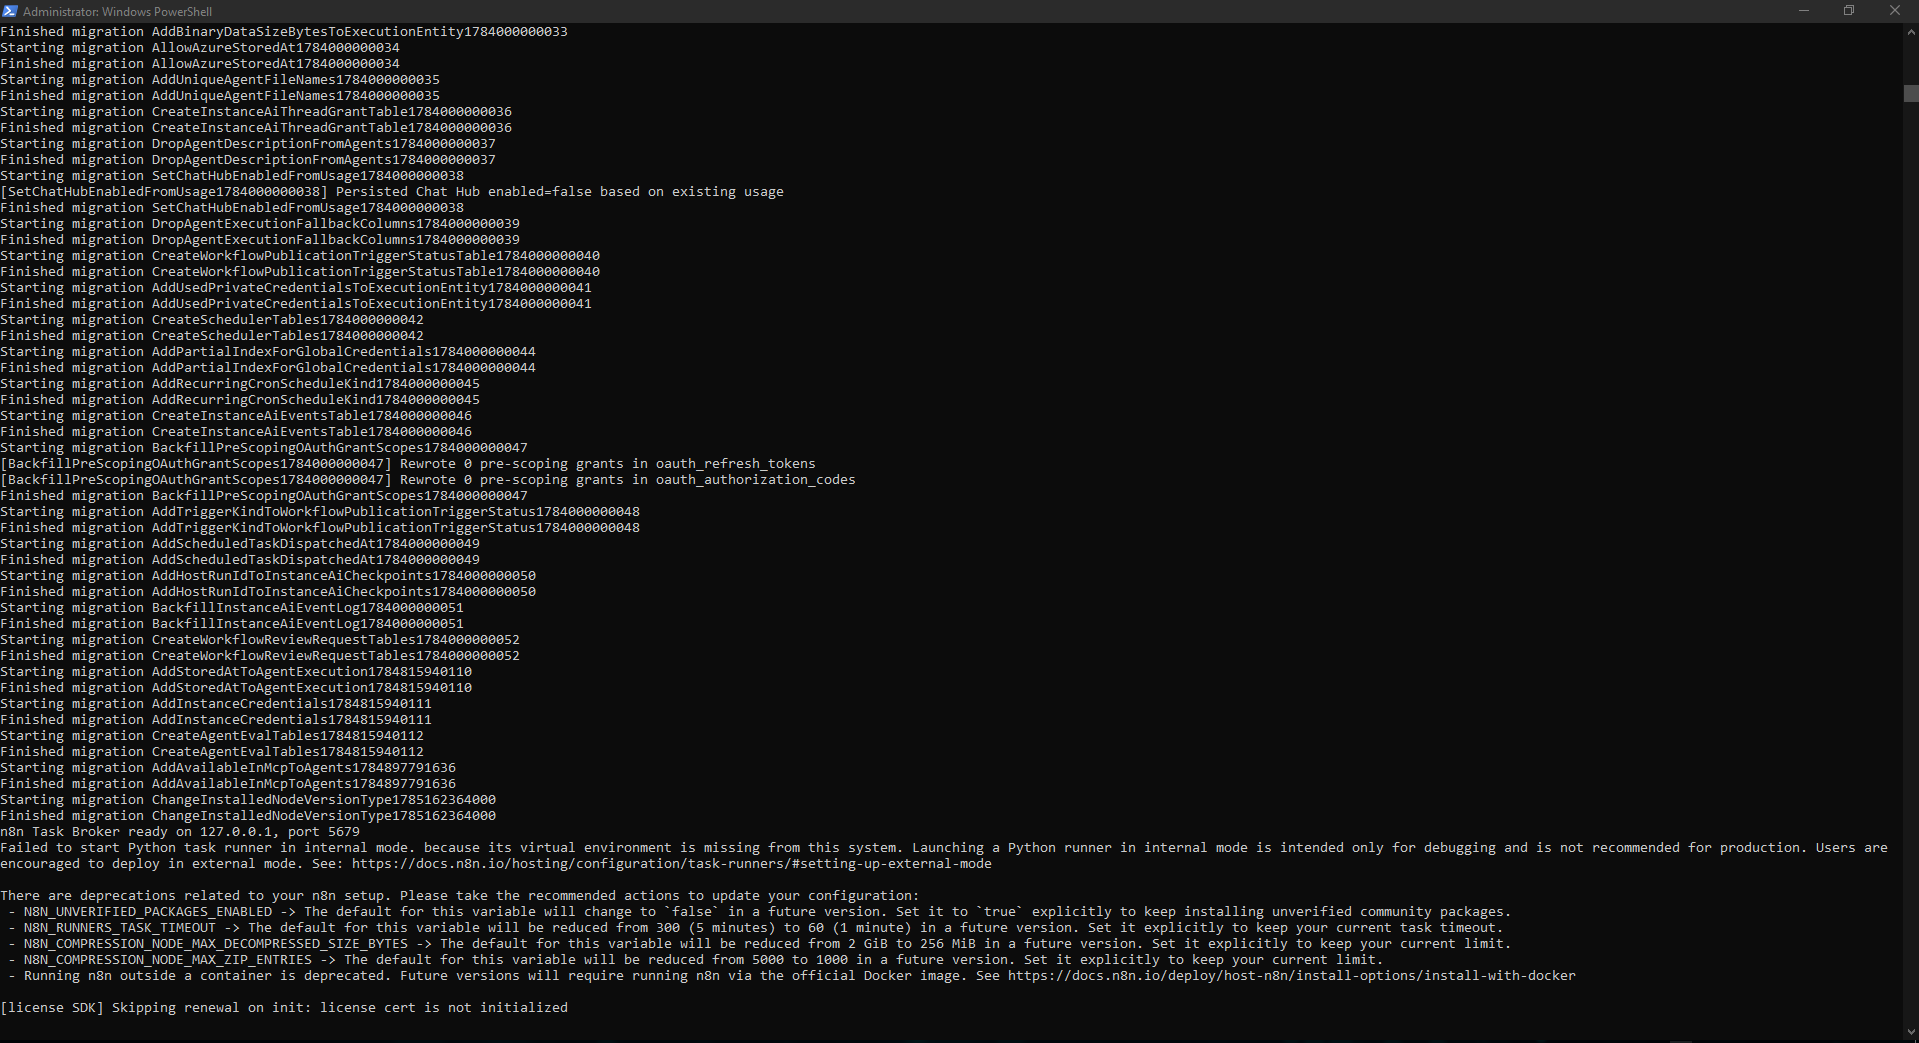Restore down the PowerShell window
Screen dimensions: 1919x1043
click(1849, 11)
